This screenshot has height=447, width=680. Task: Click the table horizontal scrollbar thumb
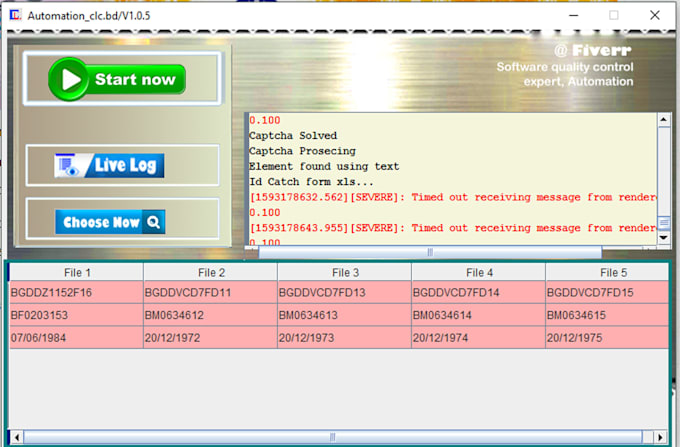tap(333, 437)
